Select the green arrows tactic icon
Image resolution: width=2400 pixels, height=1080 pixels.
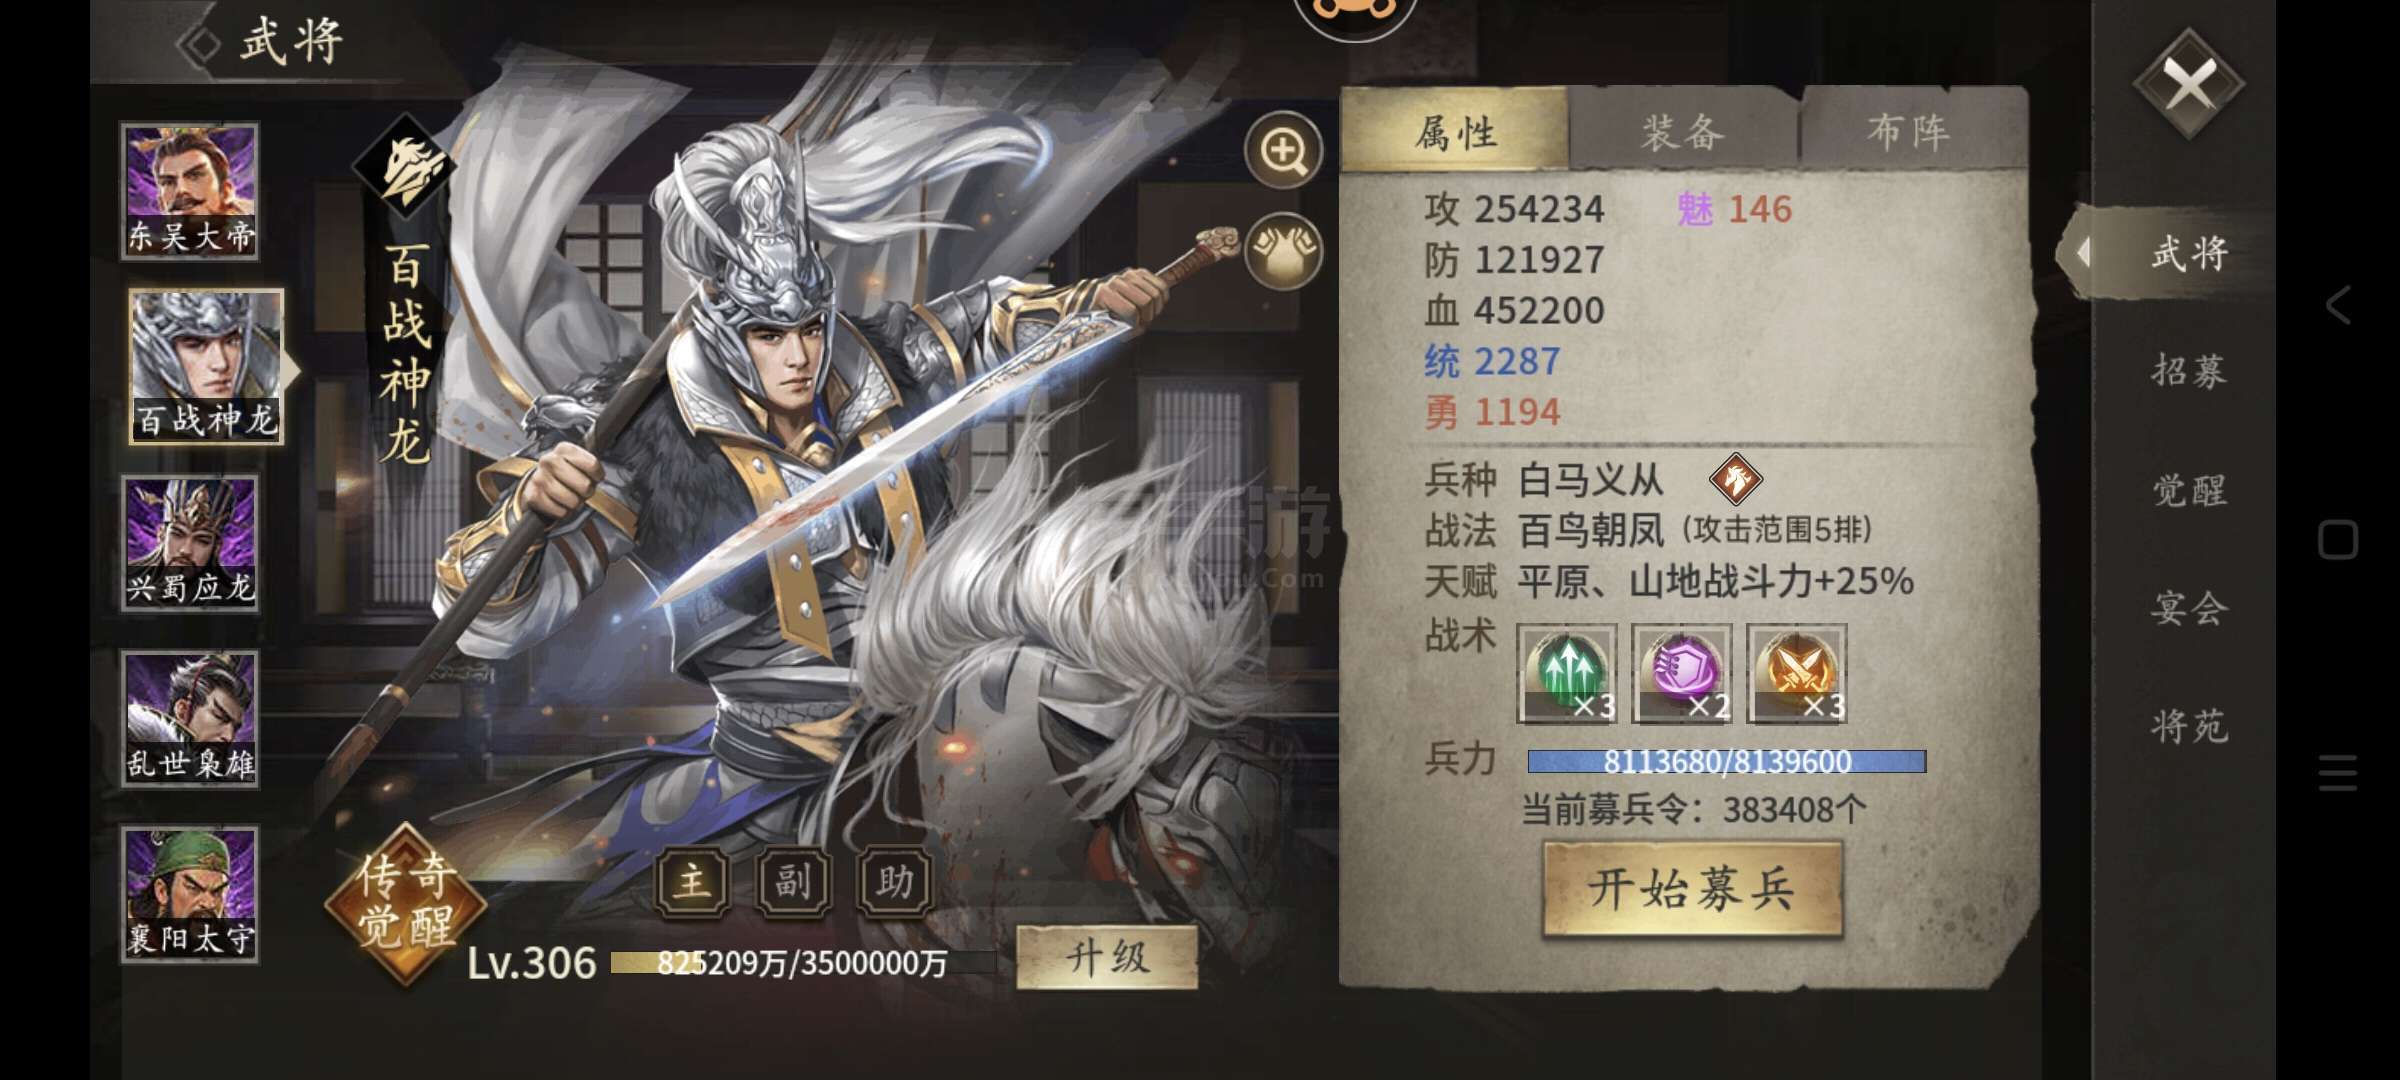click(x=1567, y=673)
